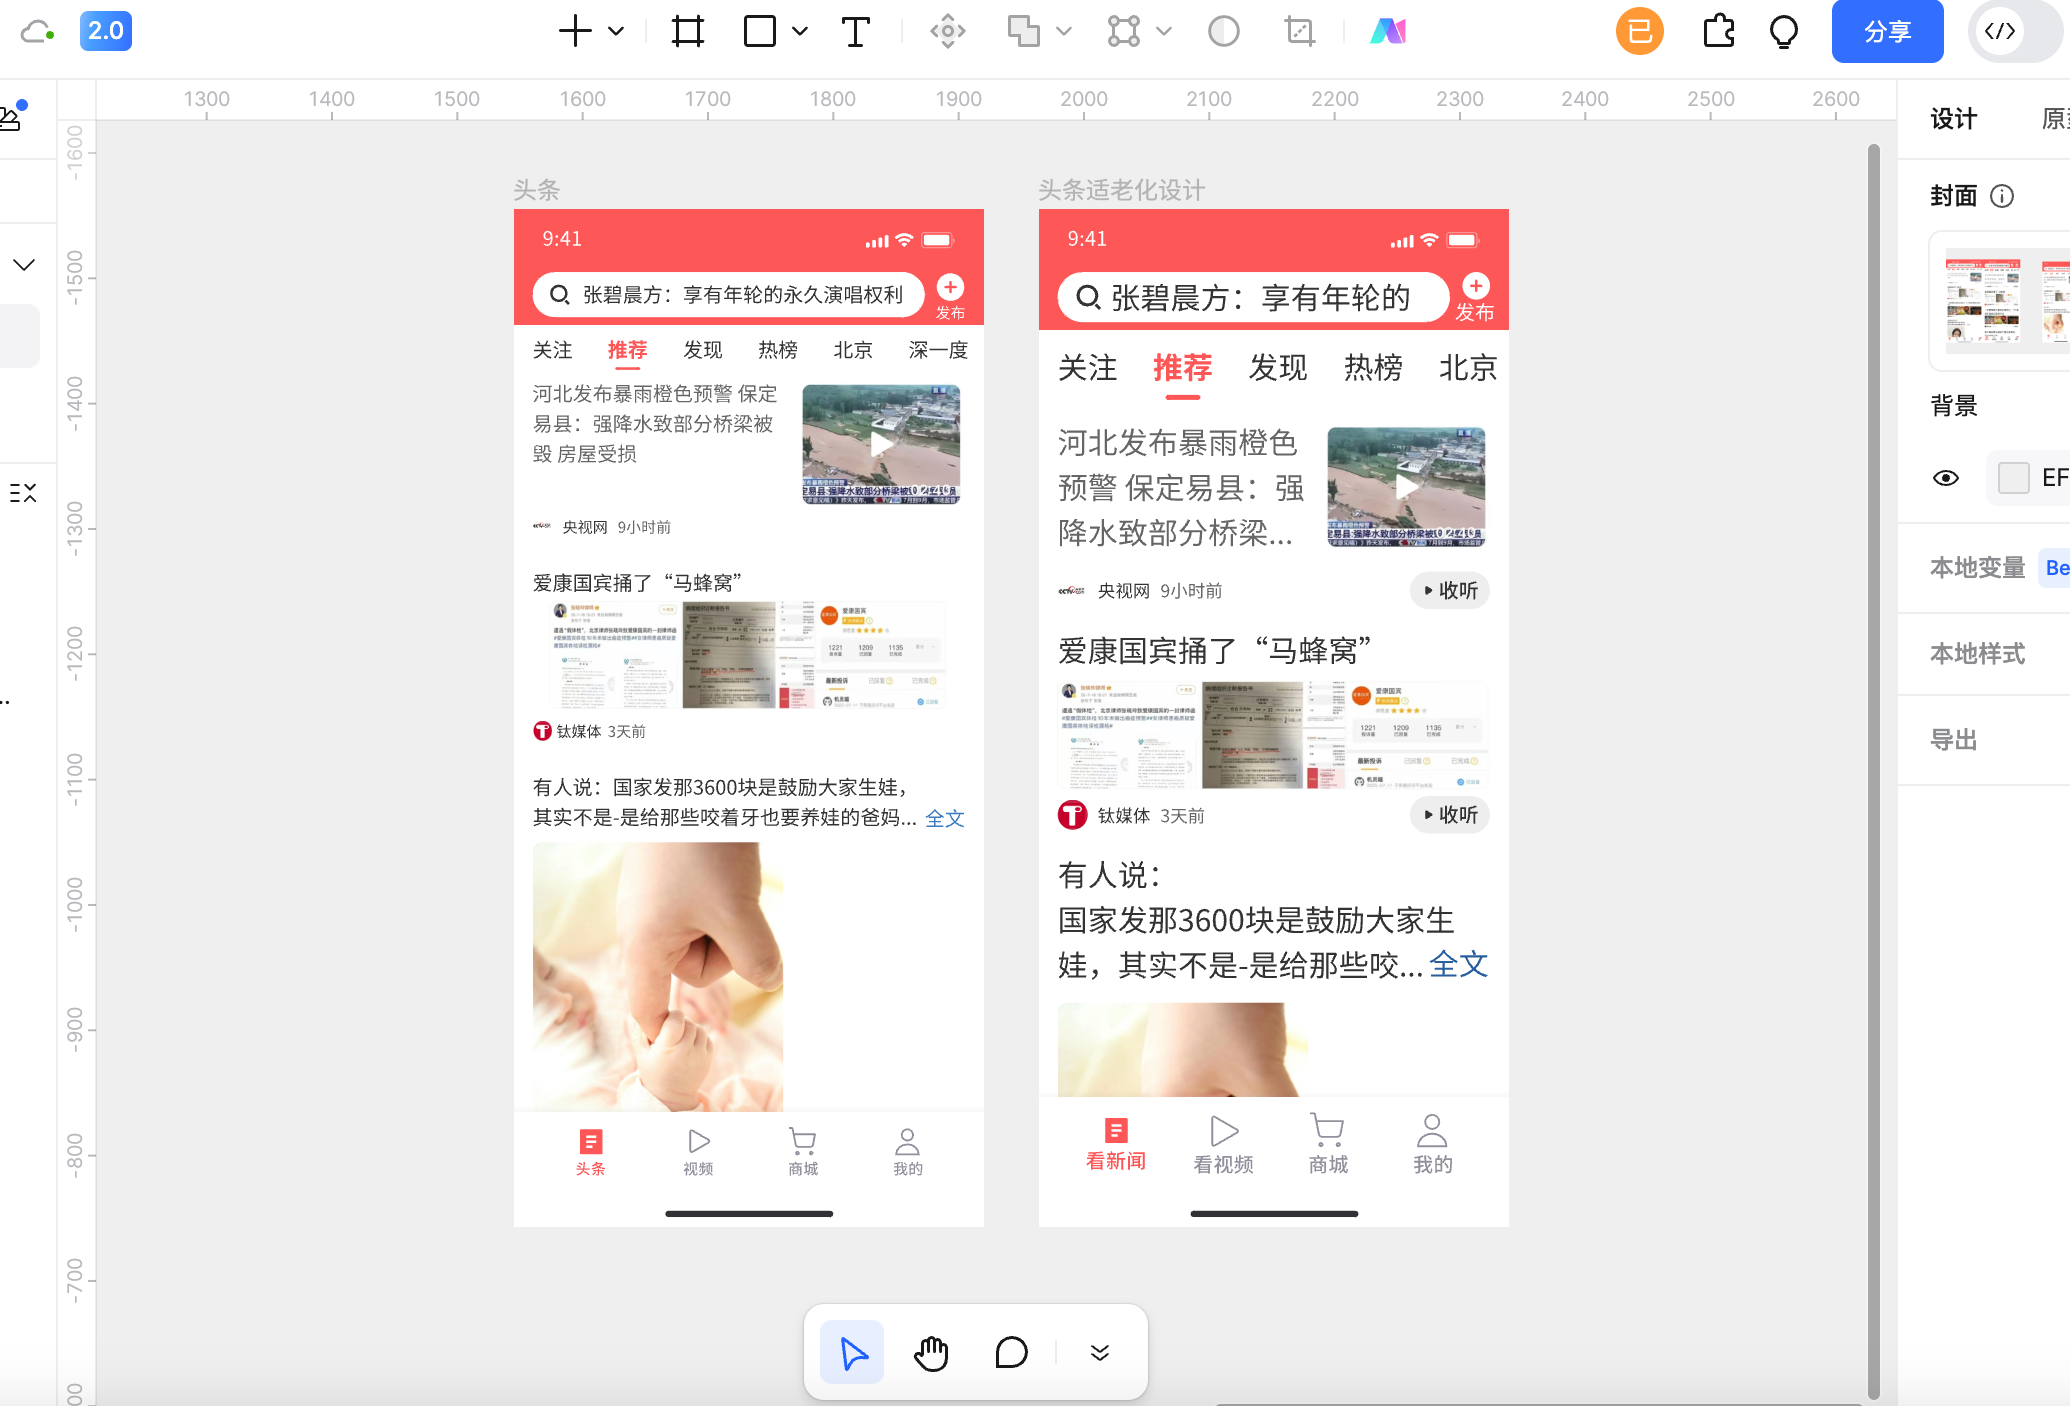Select the add (plus) tool
Viewport: 2070px width, 1406px height.
(x=575, y=31)
